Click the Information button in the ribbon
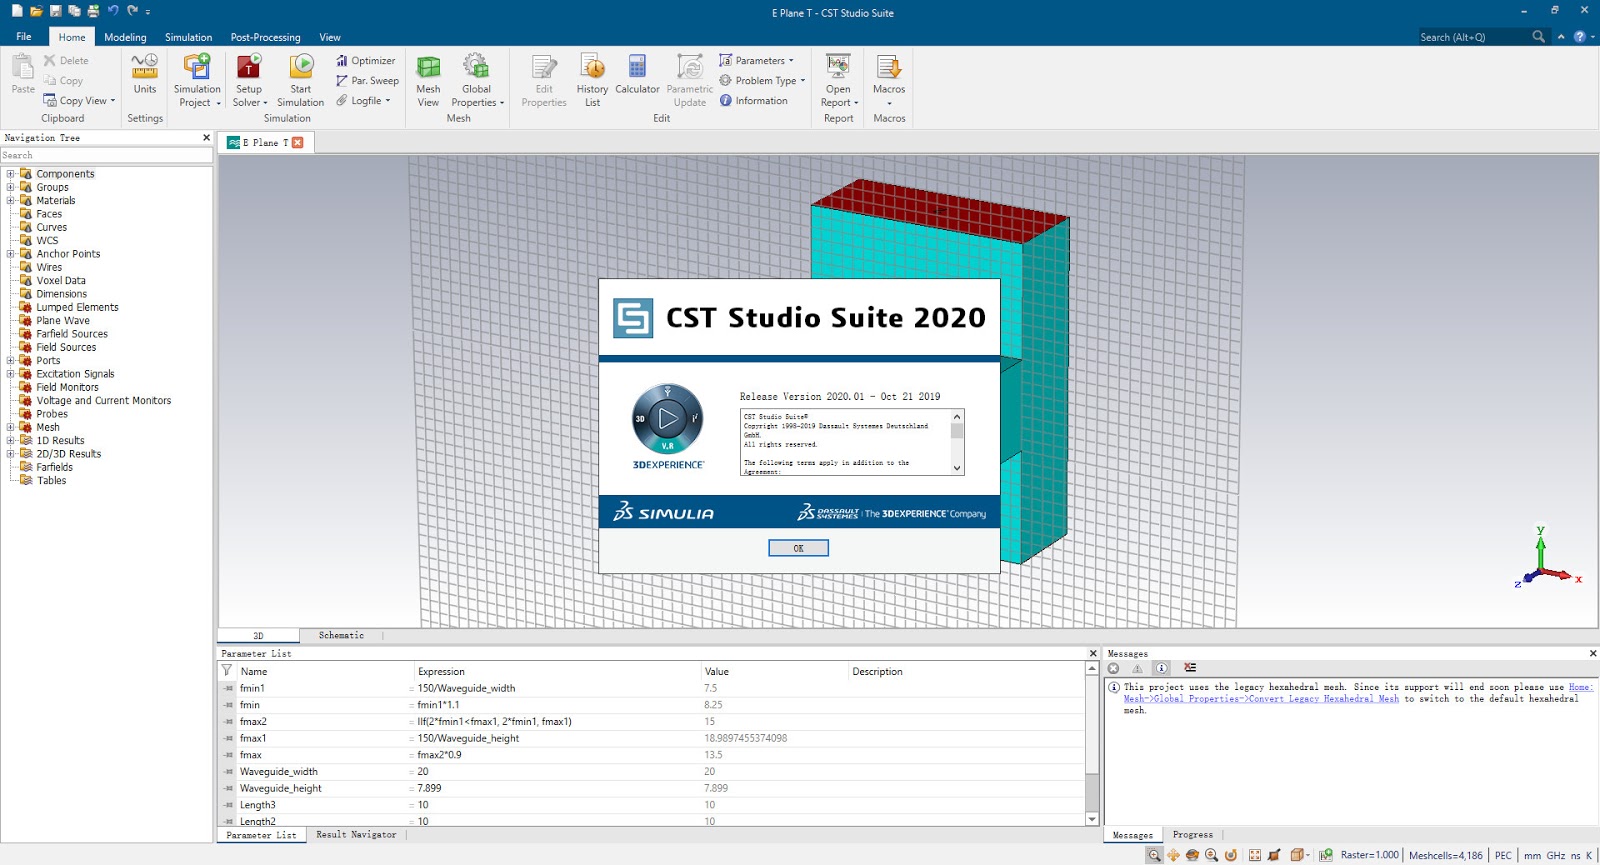The image size is (1600, 865). coord(754,101)
